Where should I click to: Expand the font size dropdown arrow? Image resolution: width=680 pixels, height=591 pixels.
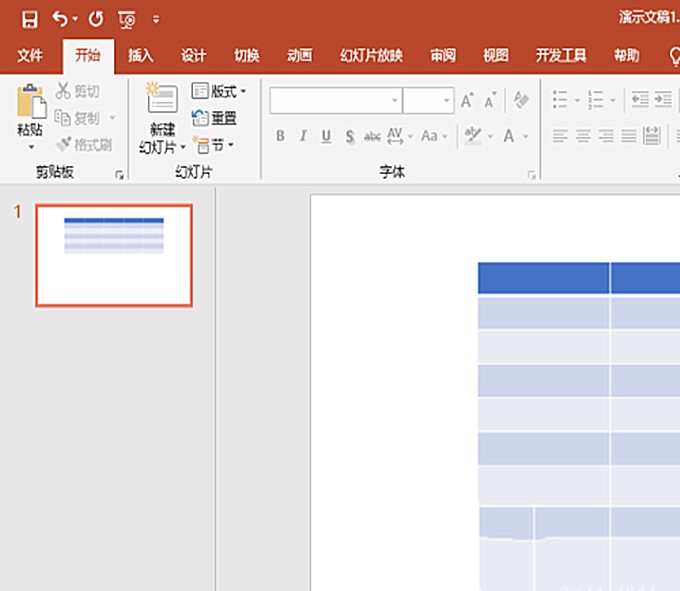[x=447, y=100]
